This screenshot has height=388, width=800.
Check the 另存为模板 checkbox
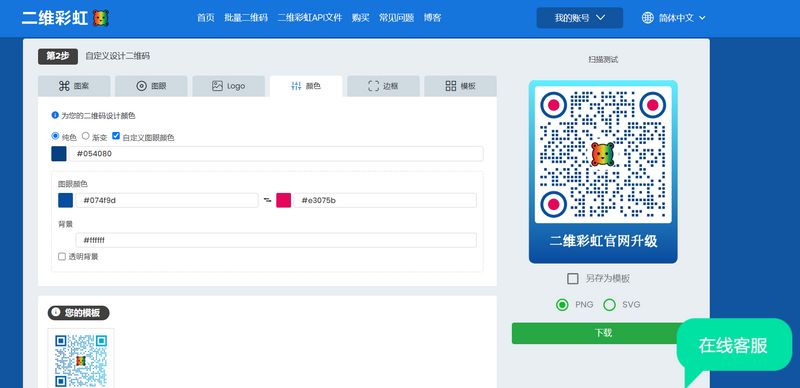(x=573, y=279)
